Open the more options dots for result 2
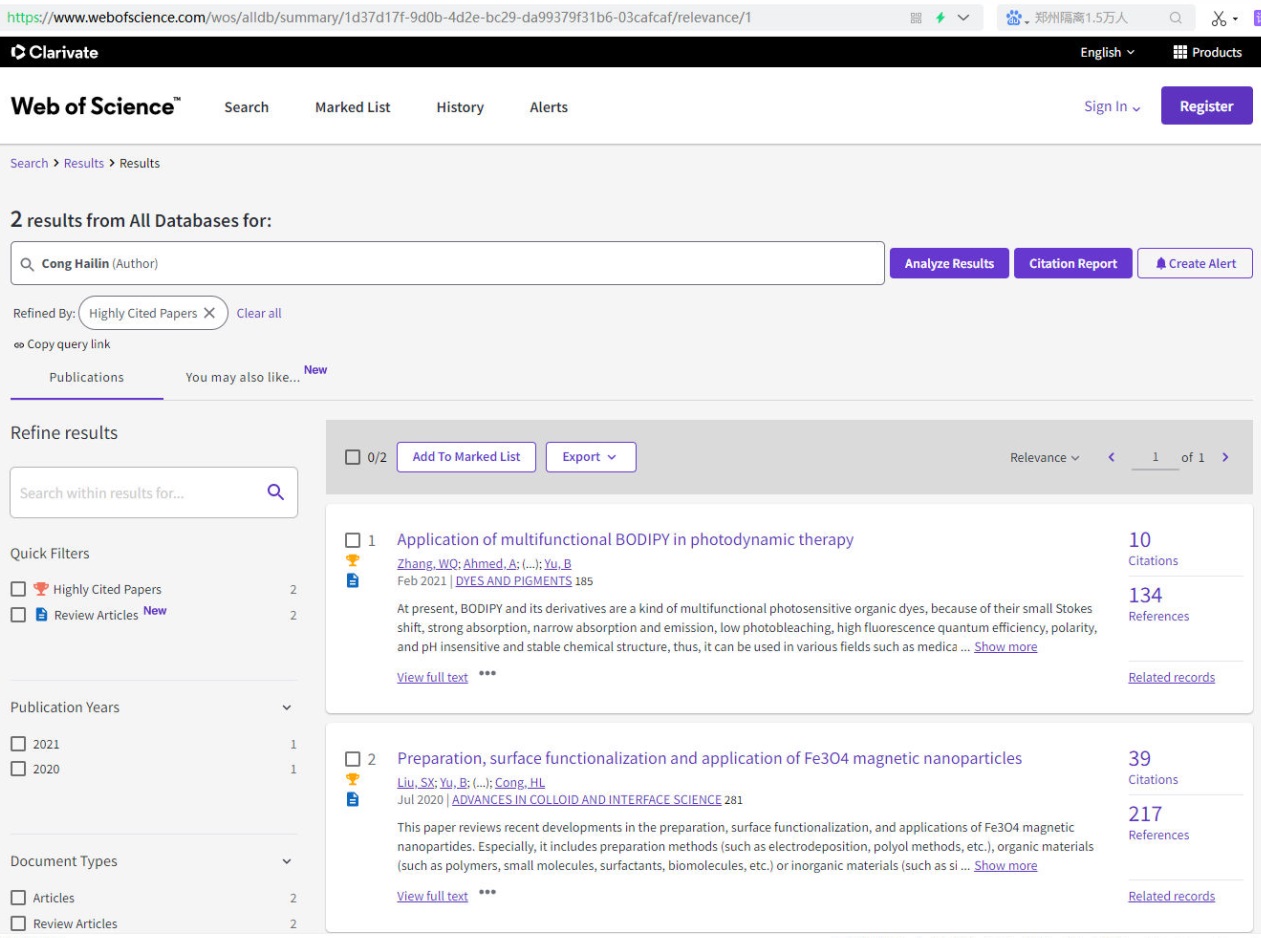Image resolution: width=1261 pixels, height=938 pixels. point(487,892)
